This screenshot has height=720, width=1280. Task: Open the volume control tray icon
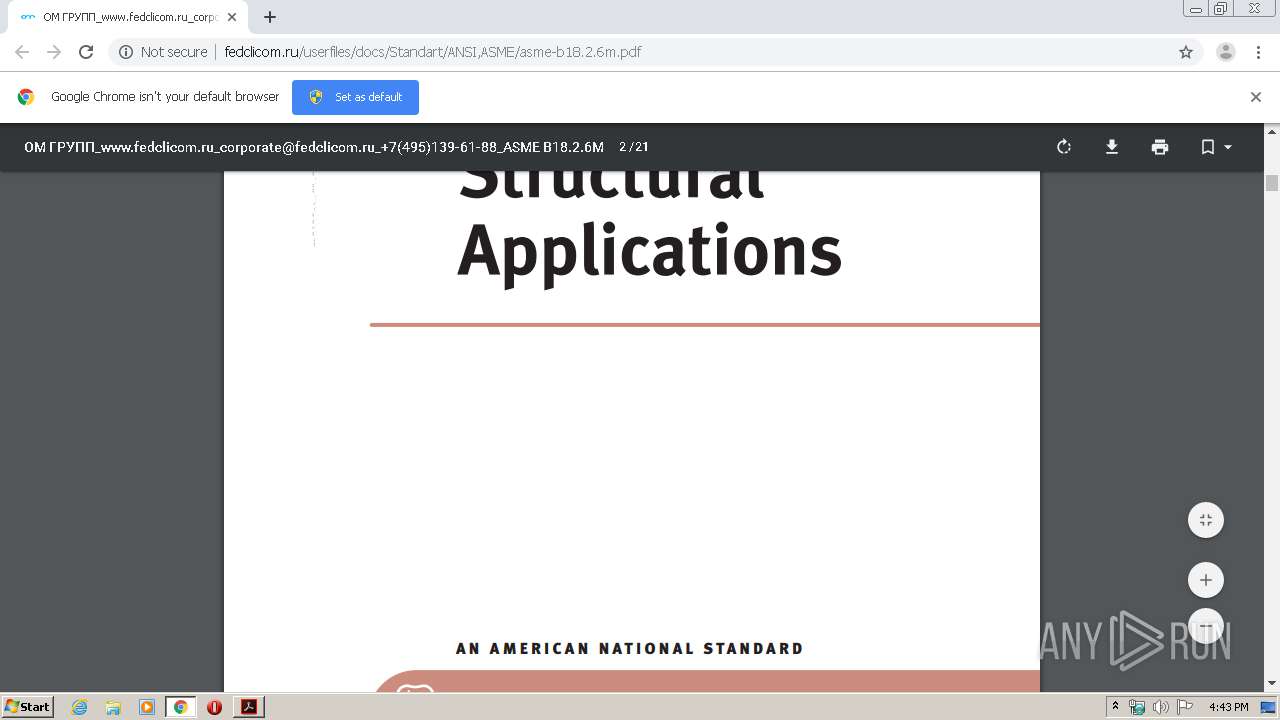[1161, 707]
